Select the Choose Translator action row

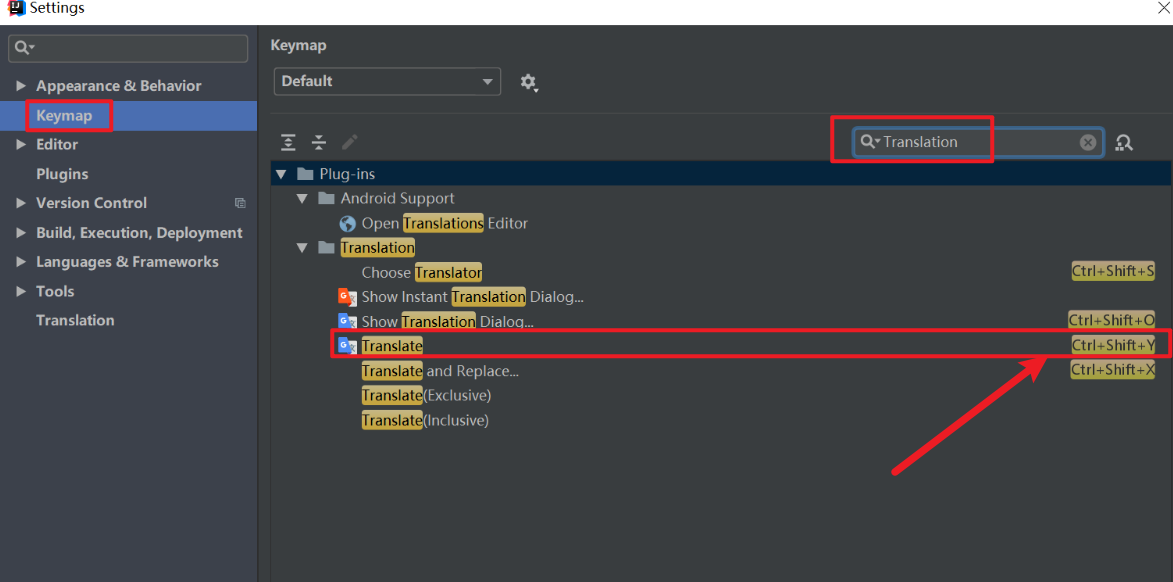tap(420, 272)
